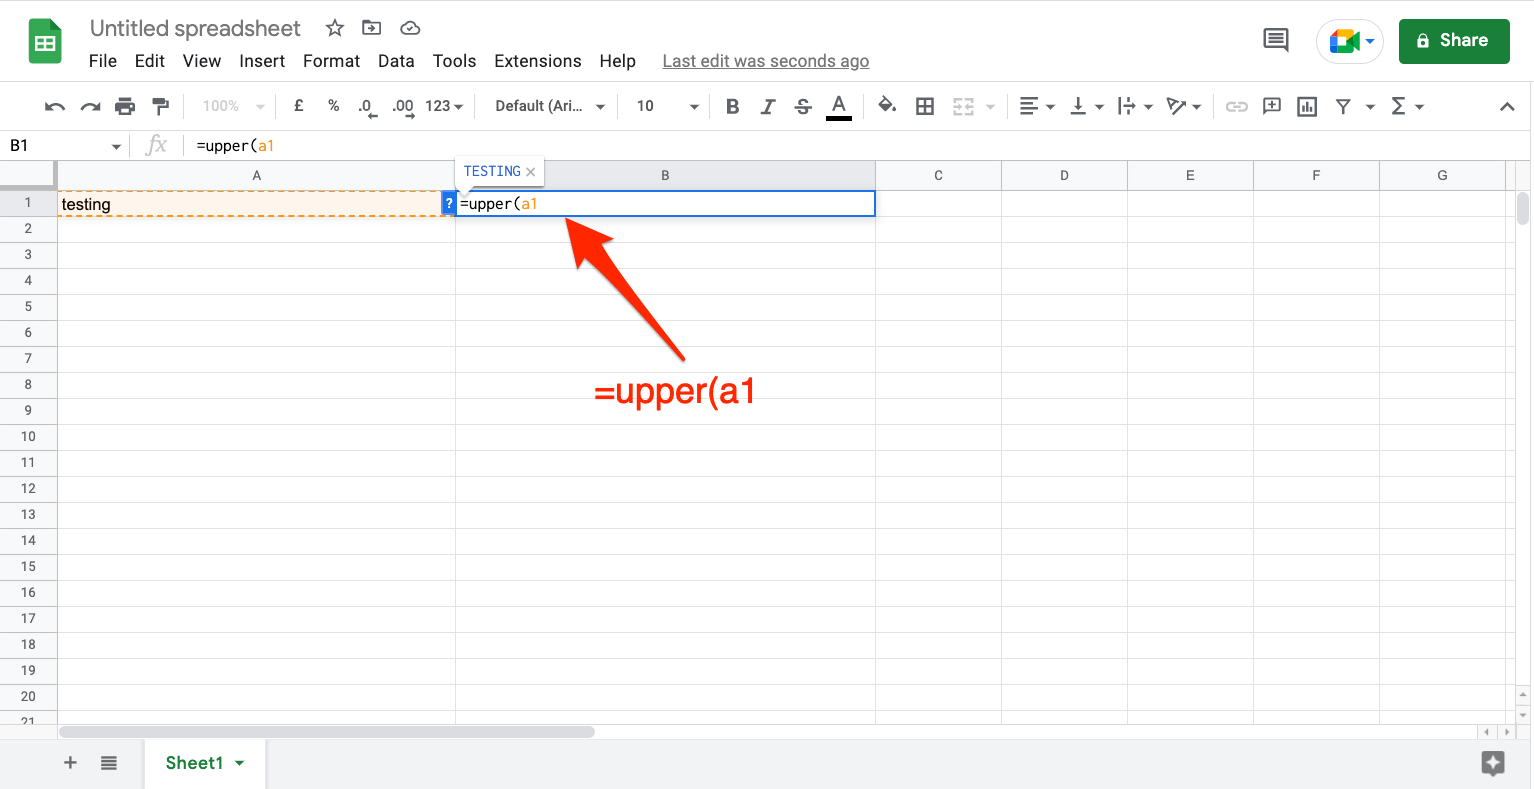This screenshot has width=1534, height=789.
Task: Open the Format menu
Action: click(331, 61)
